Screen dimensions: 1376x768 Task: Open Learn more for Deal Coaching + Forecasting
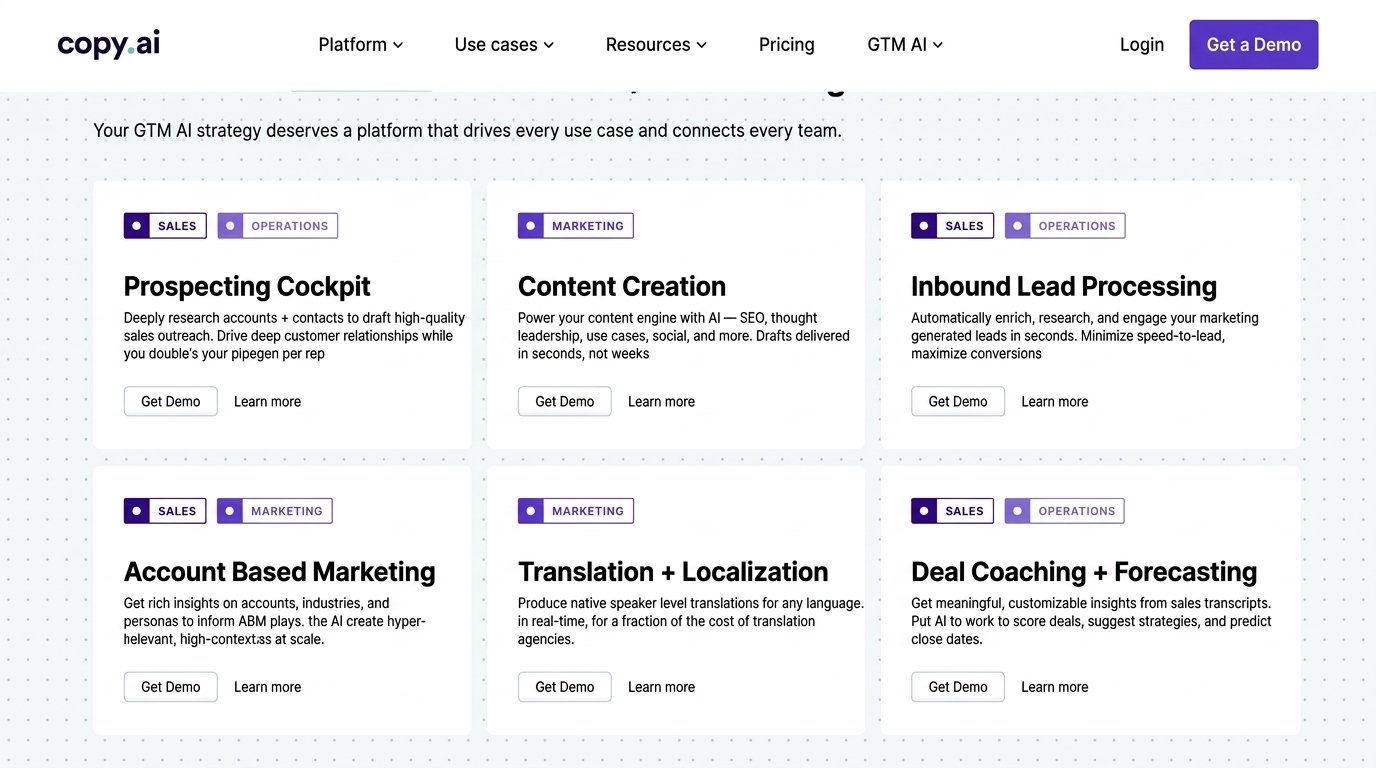coord(1055,687)
